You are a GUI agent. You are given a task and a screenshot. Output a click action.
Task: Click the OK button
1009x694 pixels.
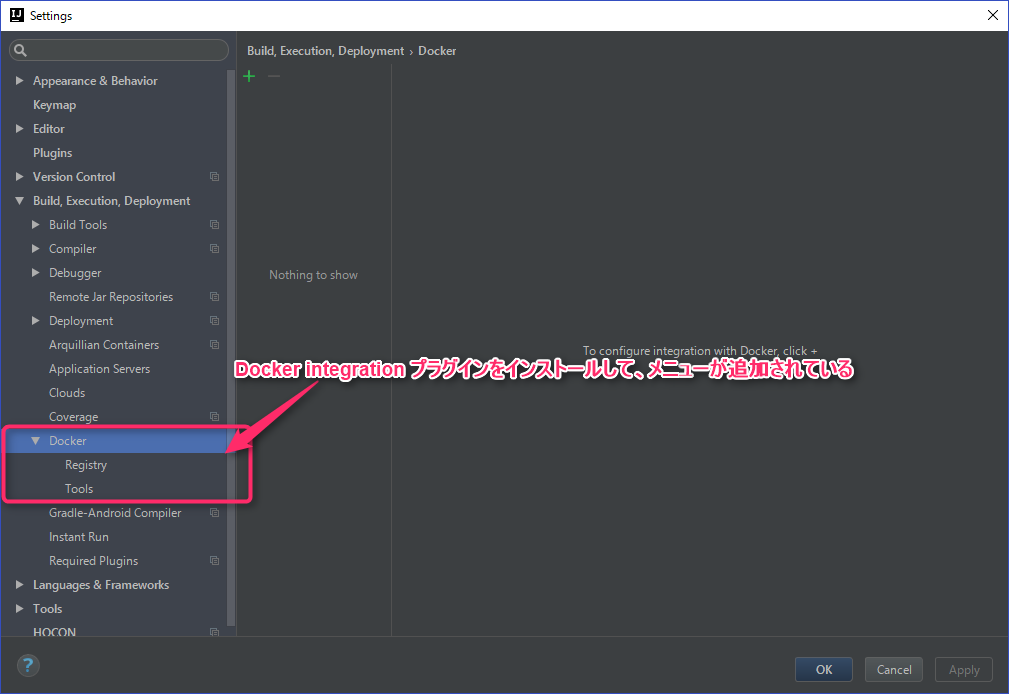point(824,670)
